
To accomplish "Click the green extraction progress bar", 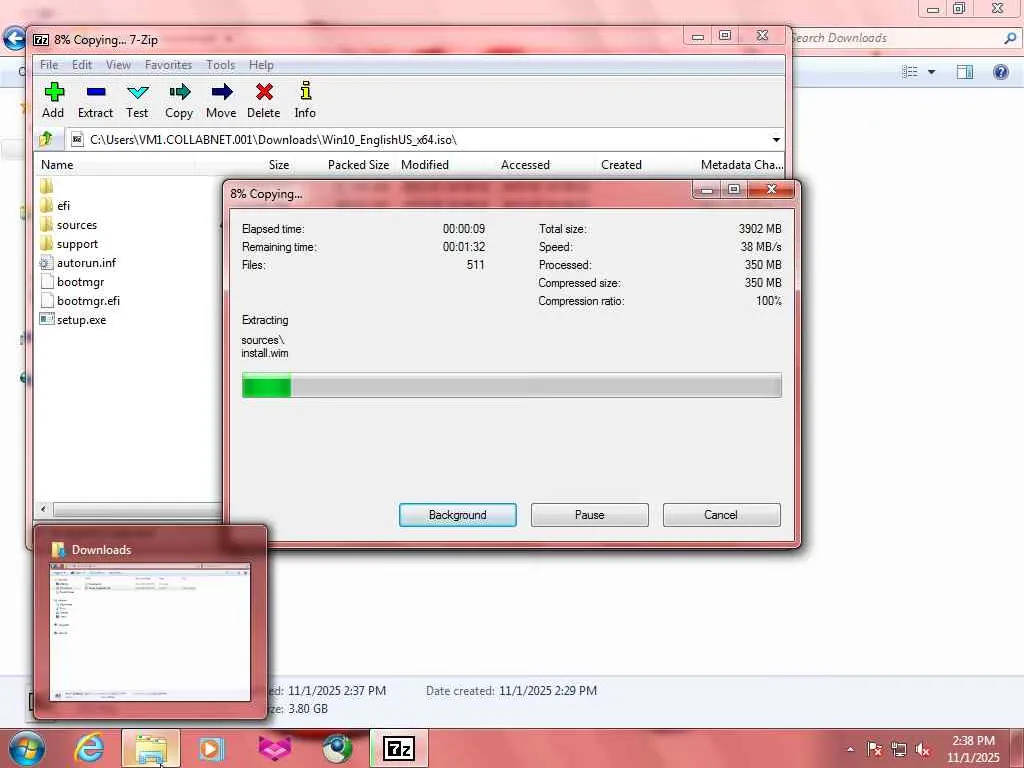I will click(x=511, y=385).
